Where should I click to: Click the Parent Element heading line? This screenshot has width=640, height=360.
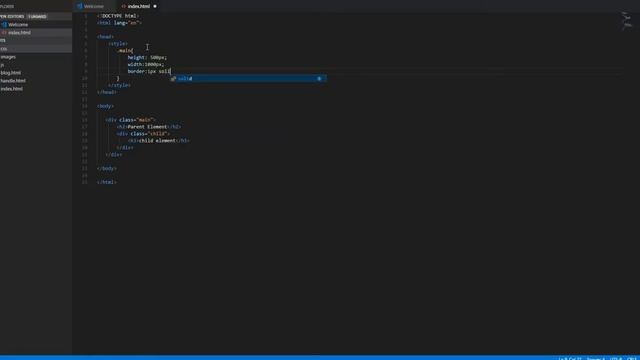coord(149,127)
